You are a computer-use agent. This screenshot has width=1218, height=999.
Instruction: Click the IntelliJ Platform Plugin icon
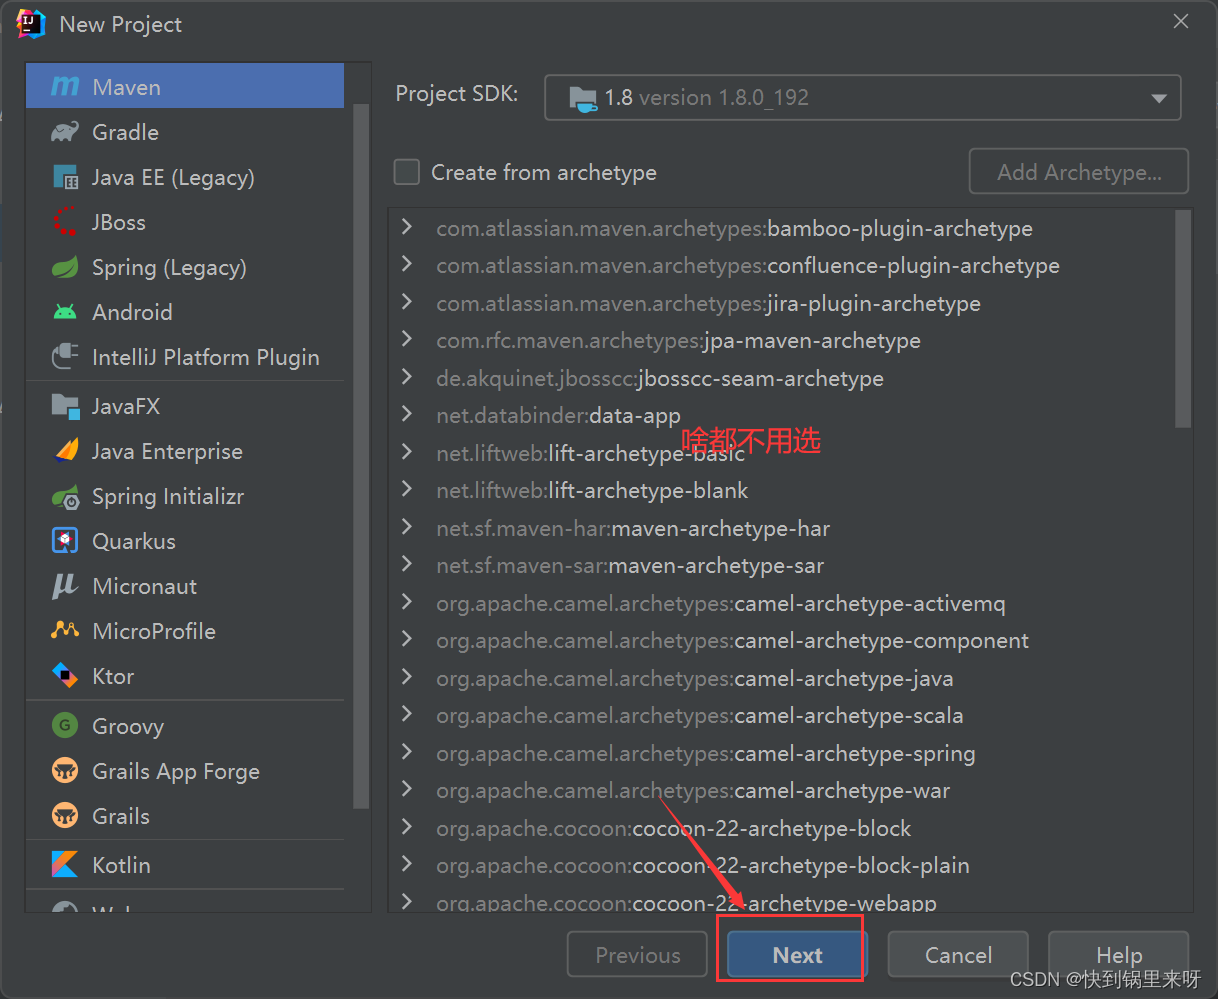pyautogui.click(x=65, y=357)
